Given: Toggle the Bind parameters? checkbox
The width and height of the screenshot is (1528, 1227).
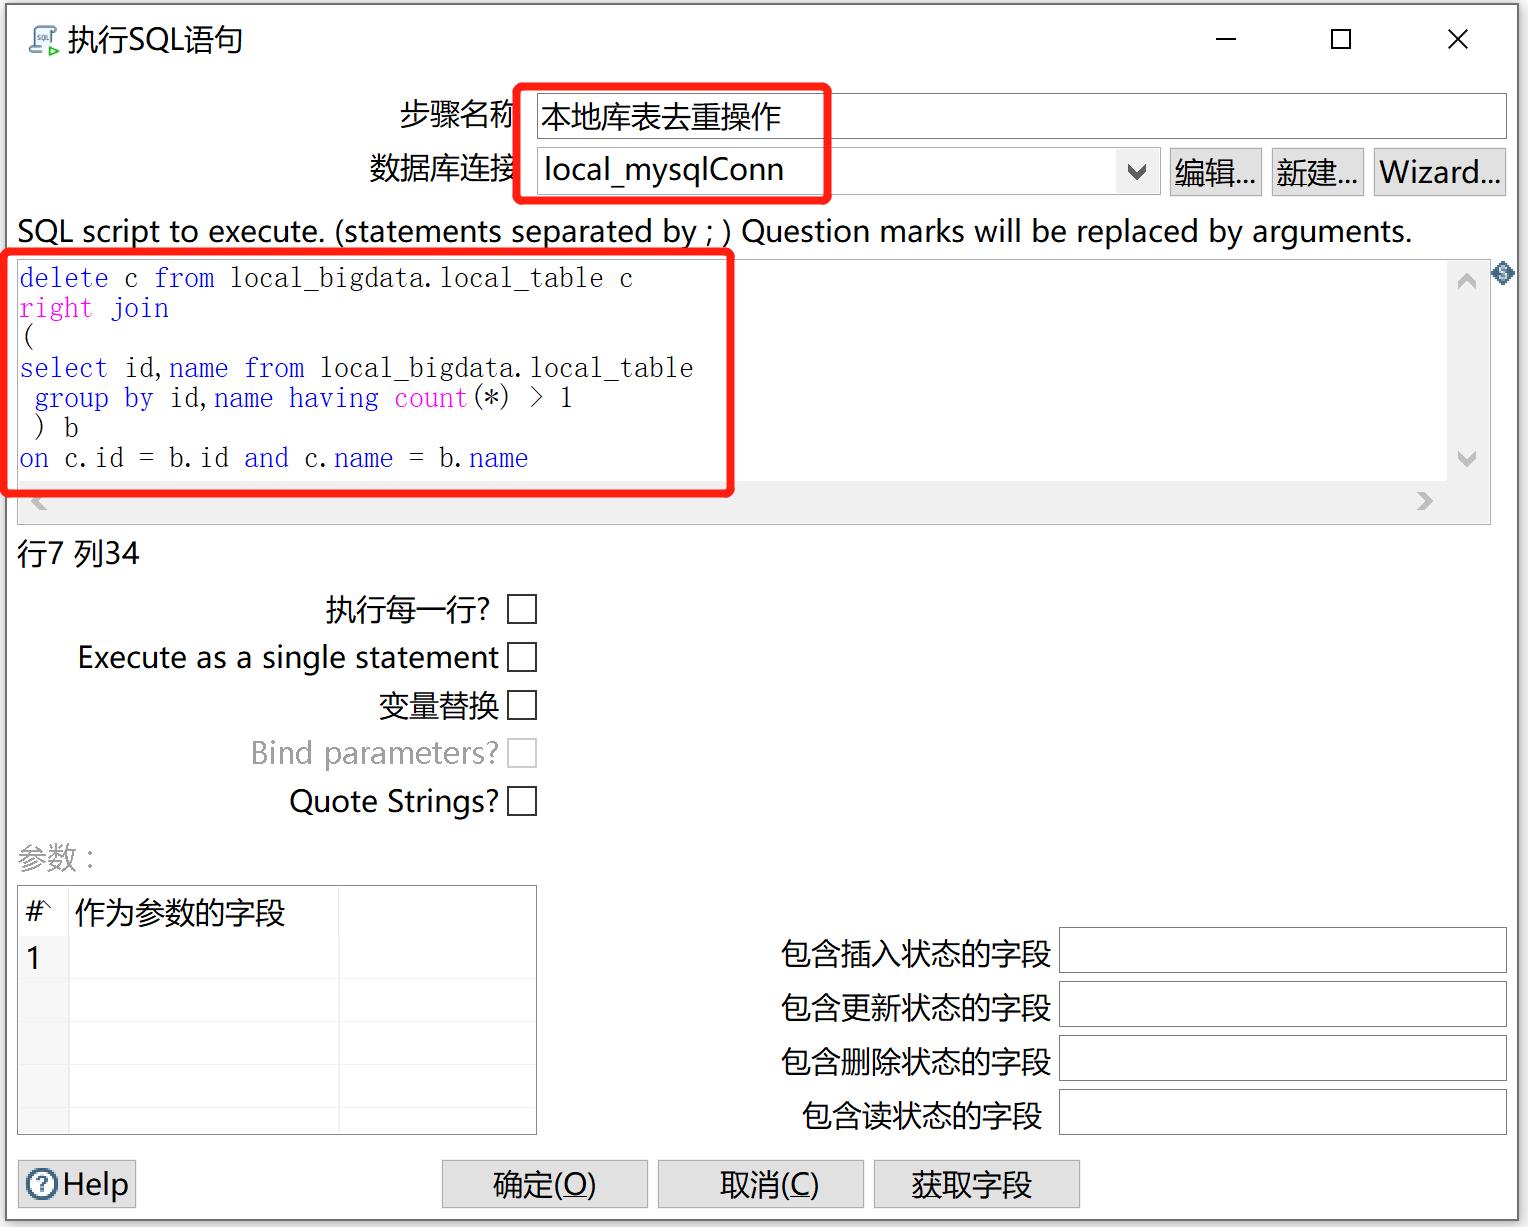Looking at the screenshot, I should coord(522,753).
